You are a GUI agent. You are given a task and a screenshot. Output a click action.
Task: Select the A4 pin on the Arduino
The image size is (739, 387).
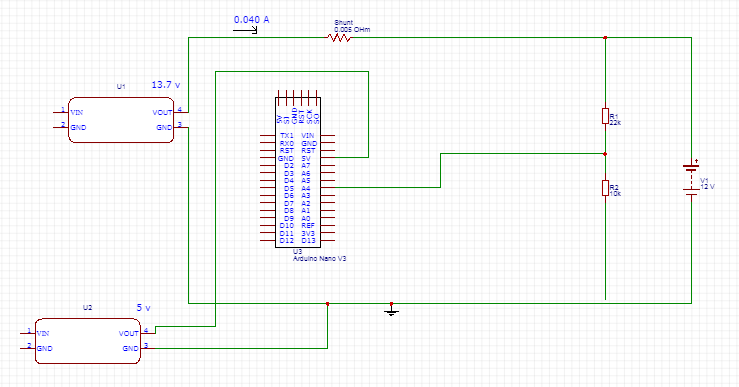tap(306, 188)
